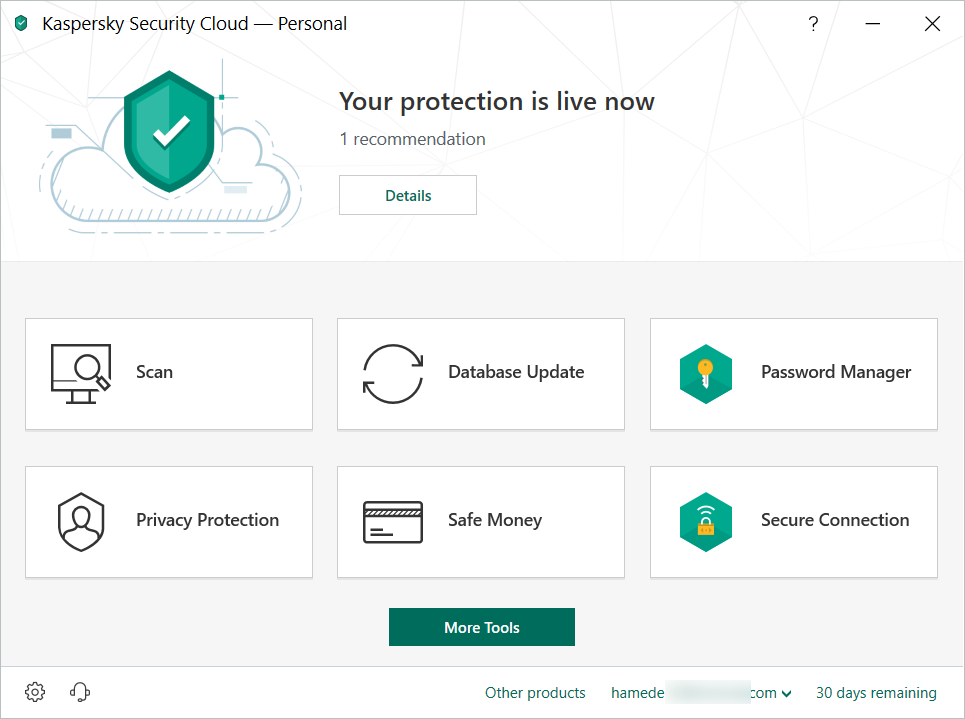Viewport: 965px width, 719px height.
Task: Open the Other products link
Action: (535, 693)
